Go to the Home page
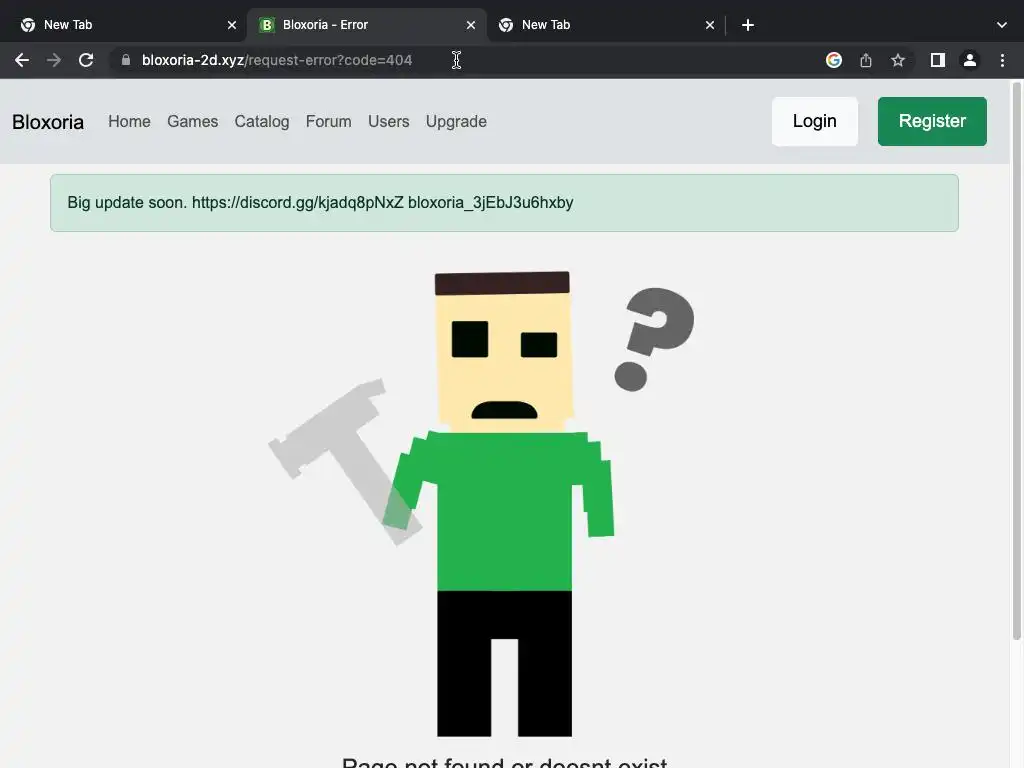1024x768 pixels. 129,121
